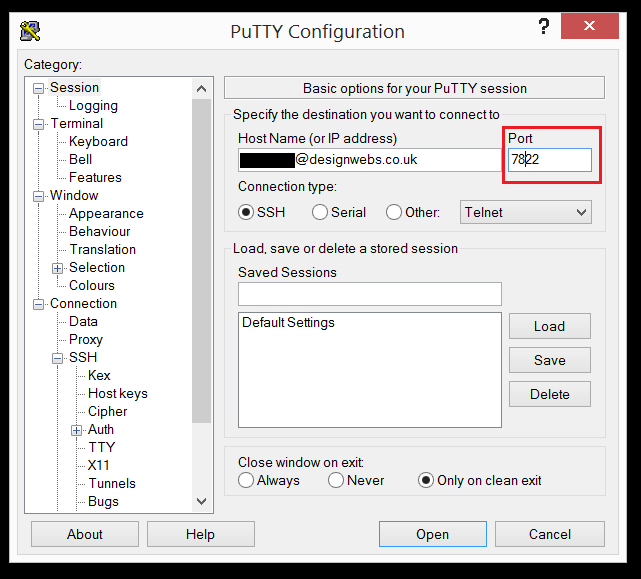Set close window on exit to Never
This screenshot has width=641, height=579.
pos(335,480)
